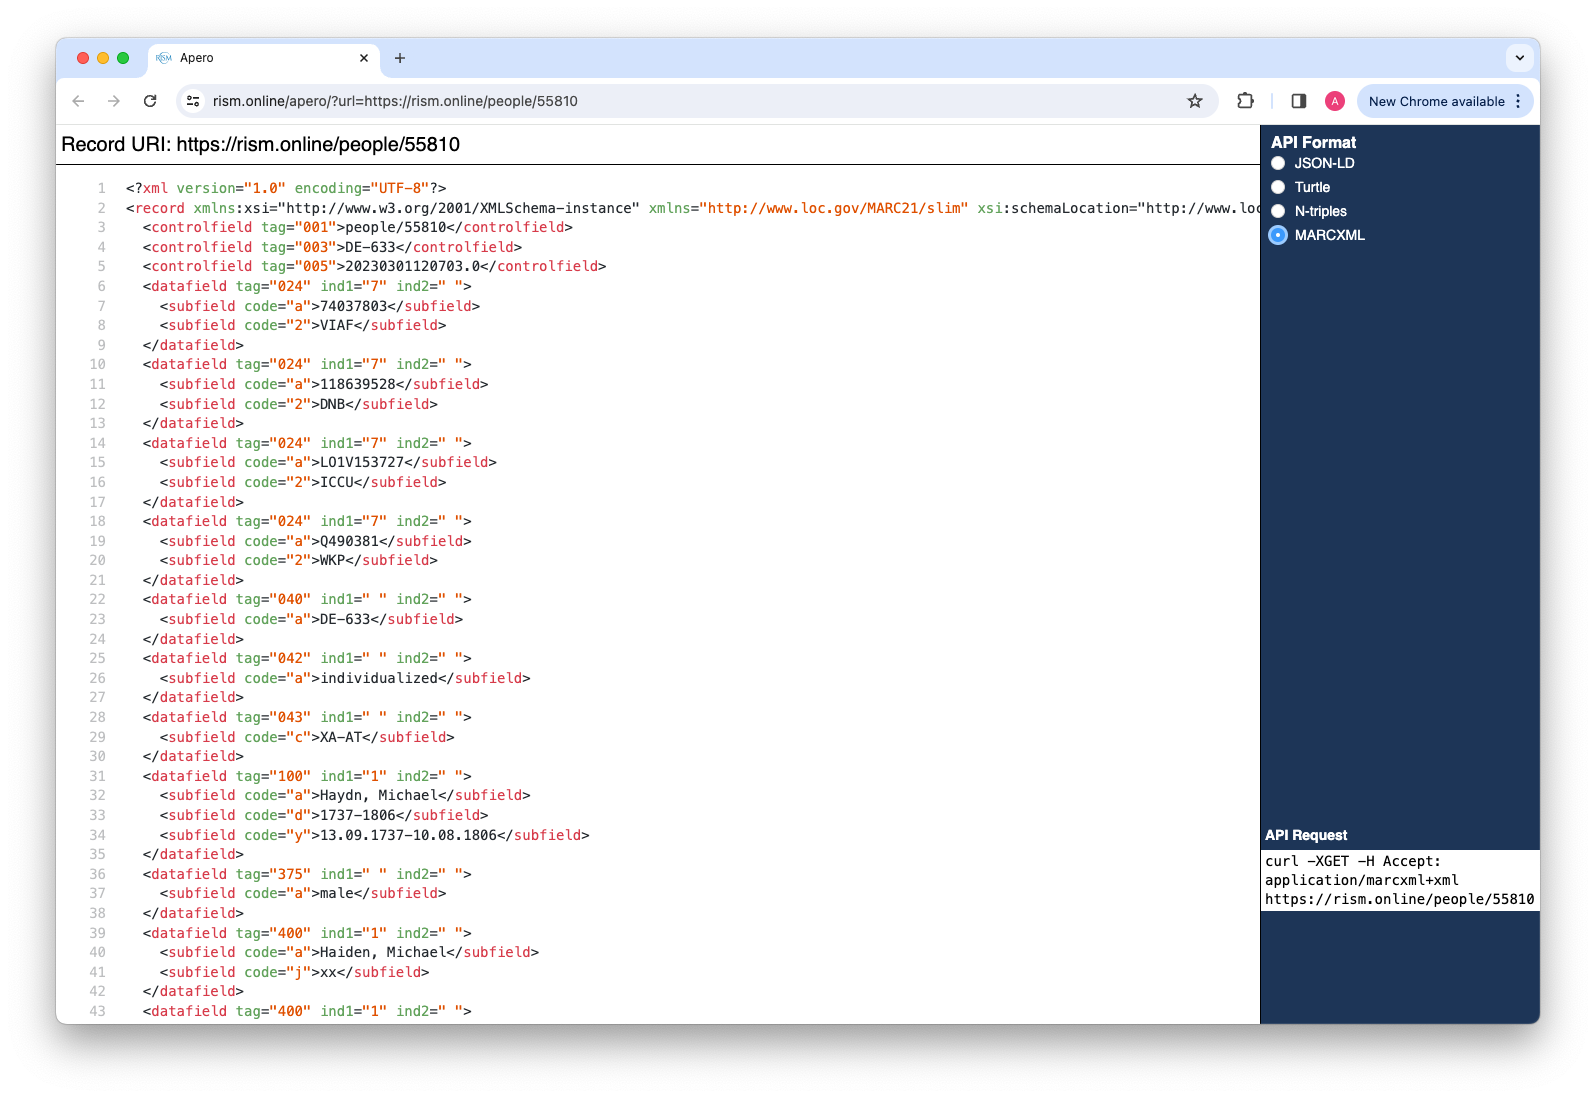Screen dimensions: 1596x1098
Task: Click the 'DE-633' controlfield 003 value
Action: click(370, 247)
